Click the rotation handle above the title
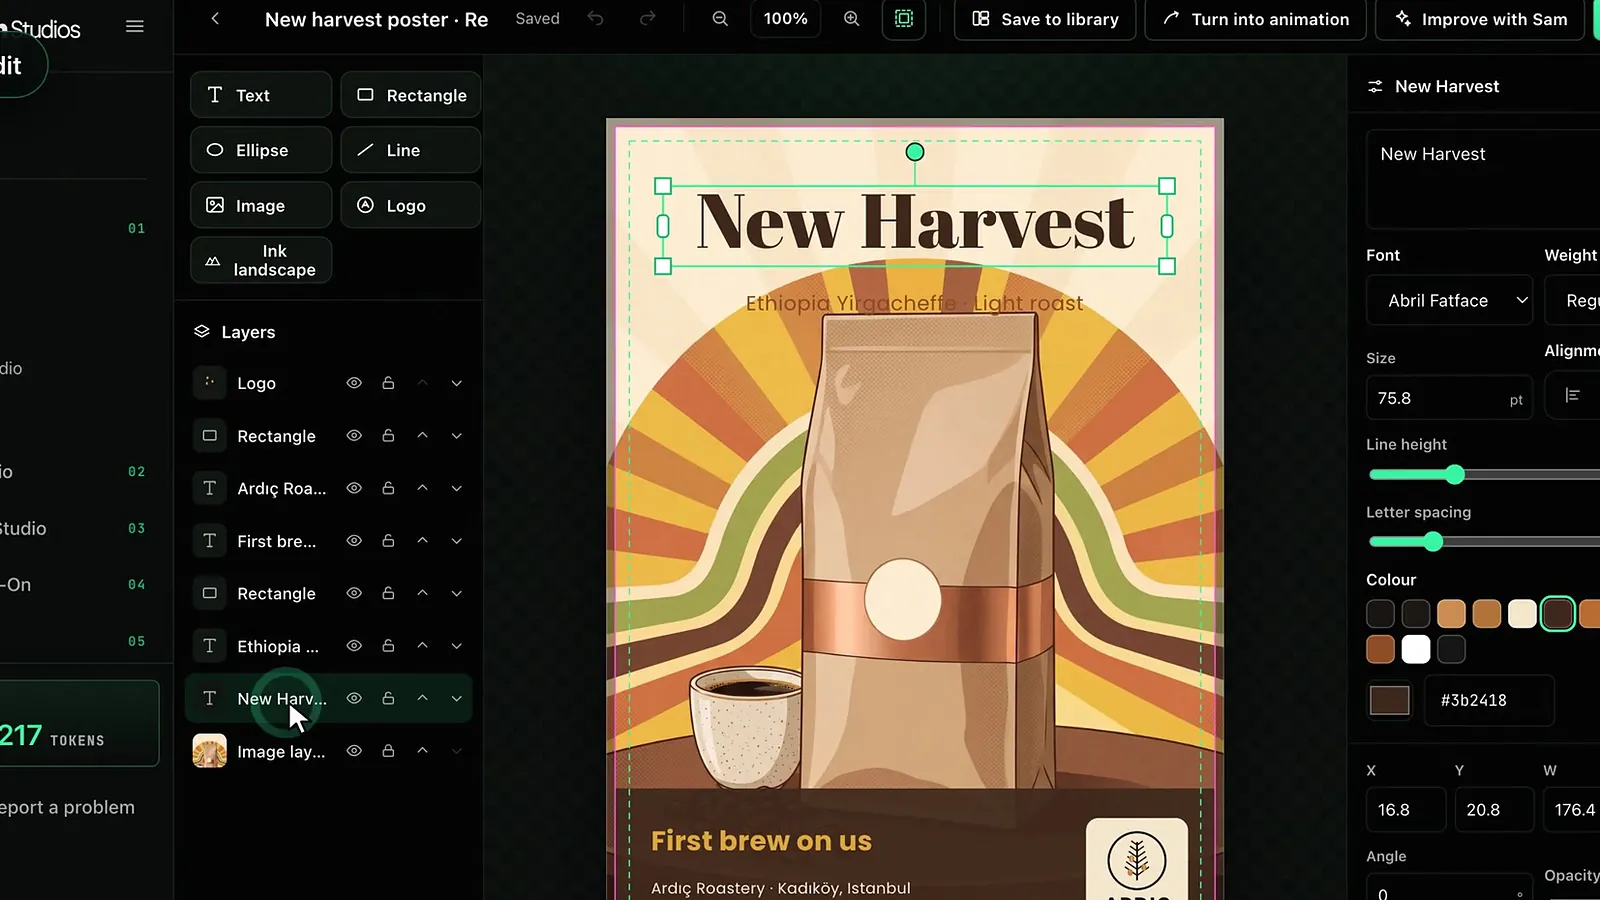Viewport: 1600px width, 900px height. pos(915,152)
